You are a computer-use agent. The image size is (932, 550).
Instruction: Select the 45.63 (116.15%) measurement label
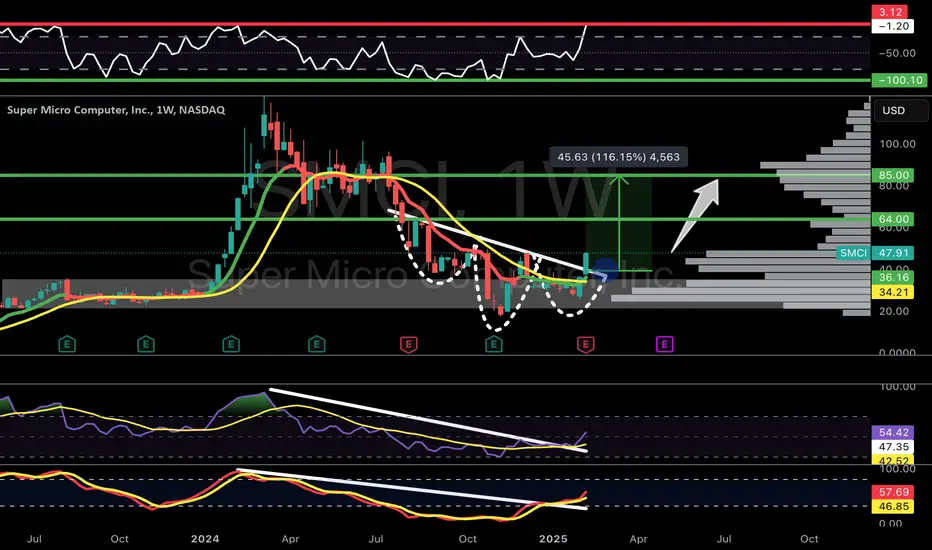(618, 157)
